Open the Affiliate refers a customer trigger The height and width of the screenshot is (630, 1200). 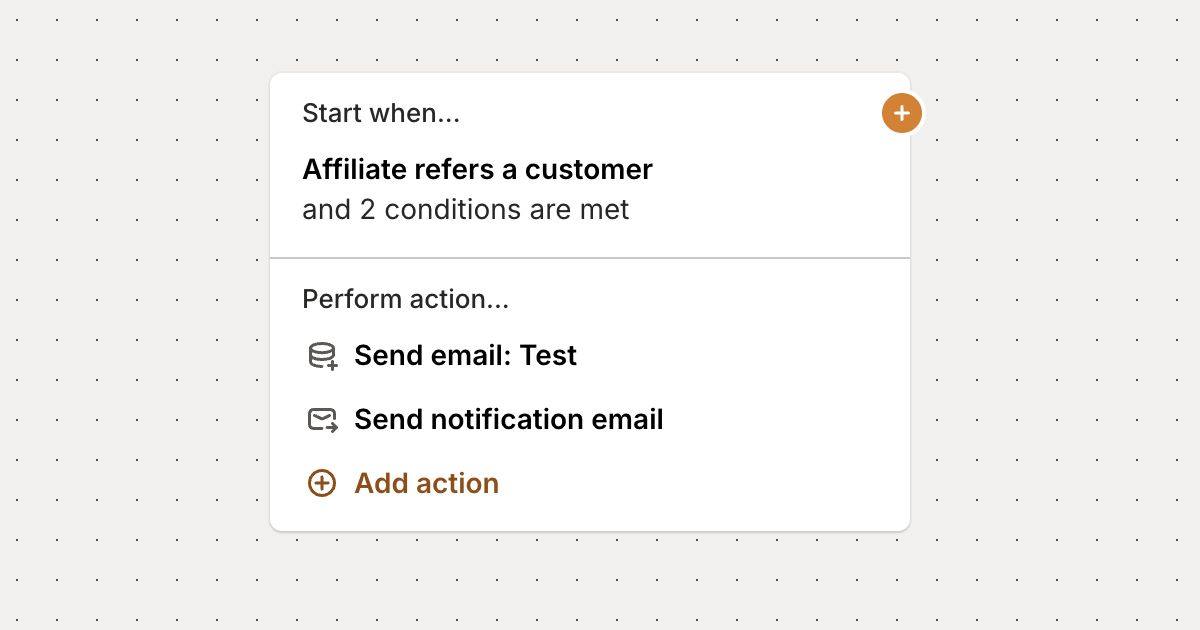pyautogui.click(x=477, y=169)
